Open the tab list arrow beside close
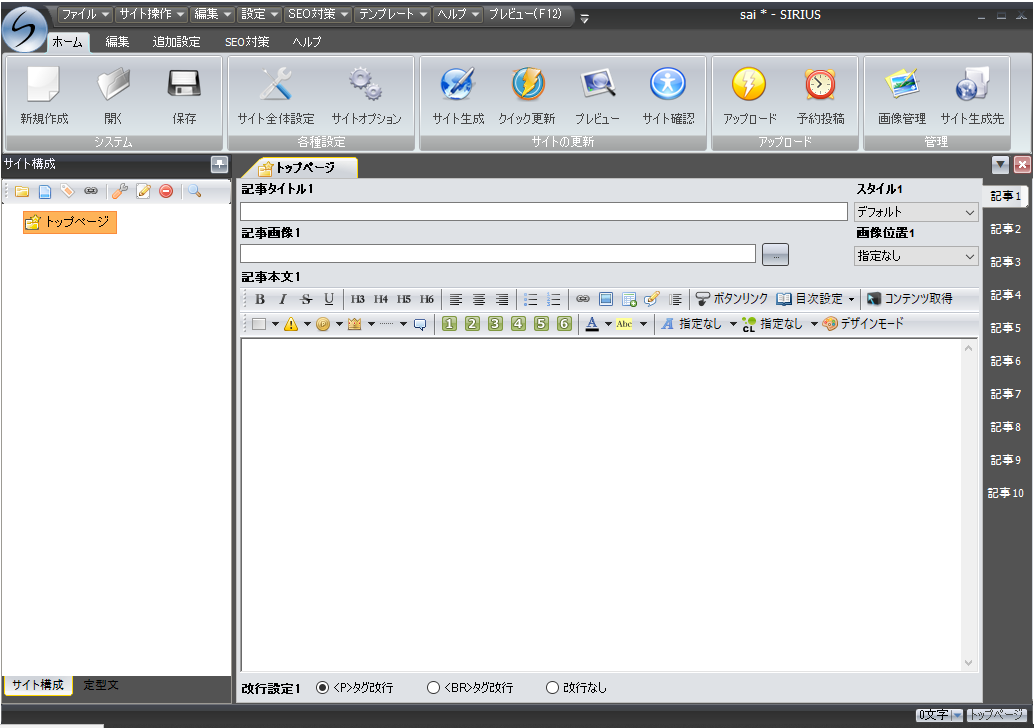 coord(1000,165)
